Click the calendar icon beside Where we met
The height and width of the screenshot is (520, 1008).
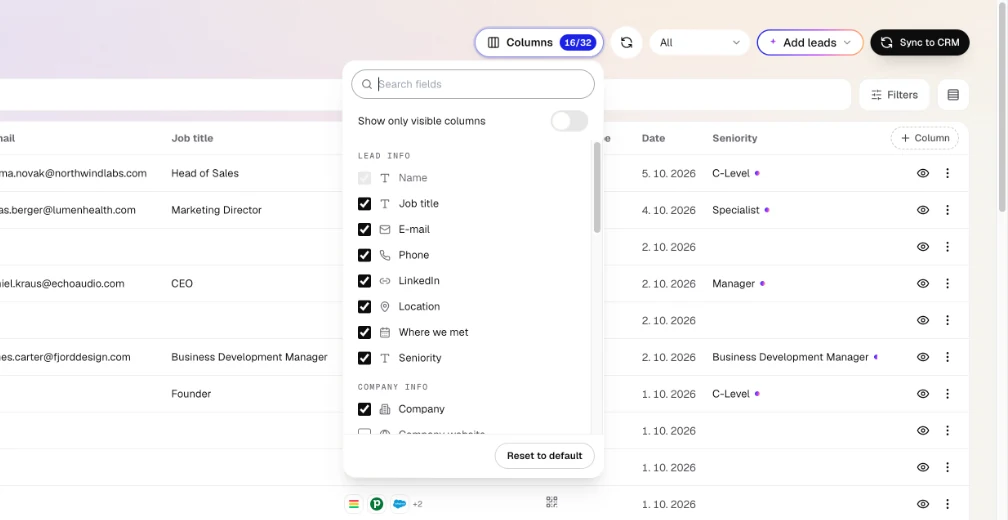(385, 332)
